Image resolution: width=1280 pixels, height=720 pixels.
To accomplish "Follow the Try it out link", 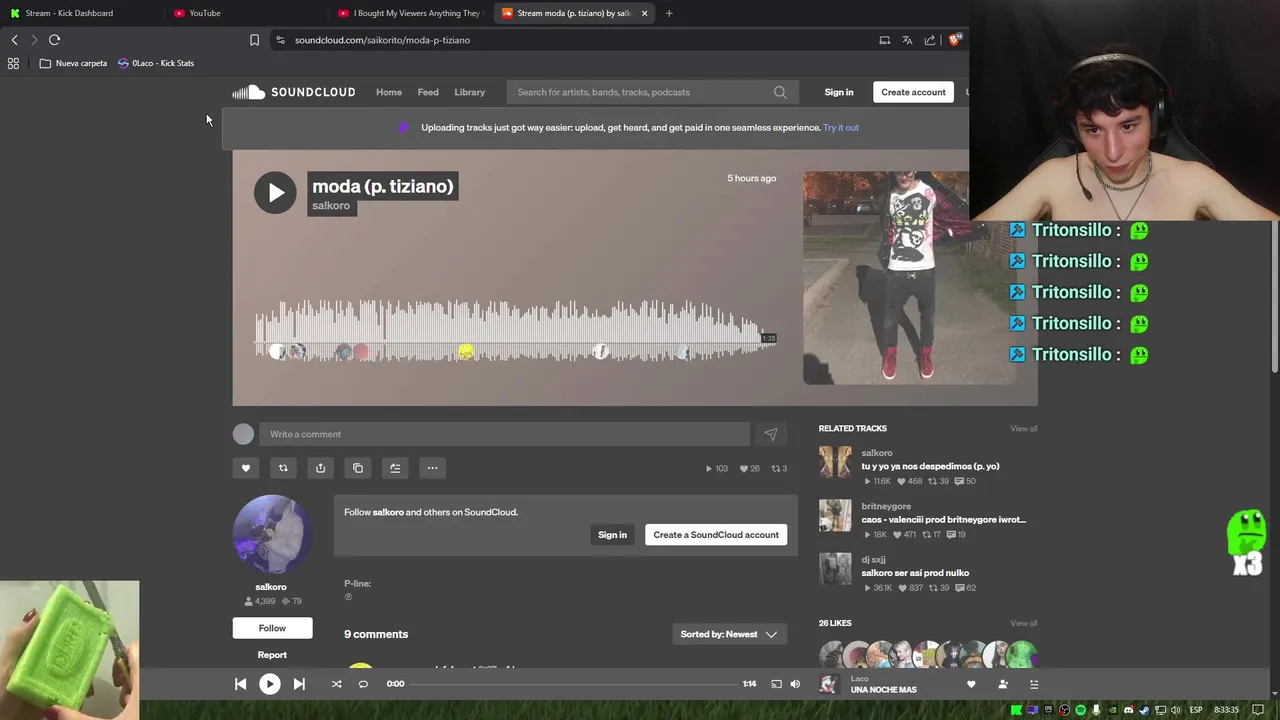I will pos(841,128).
